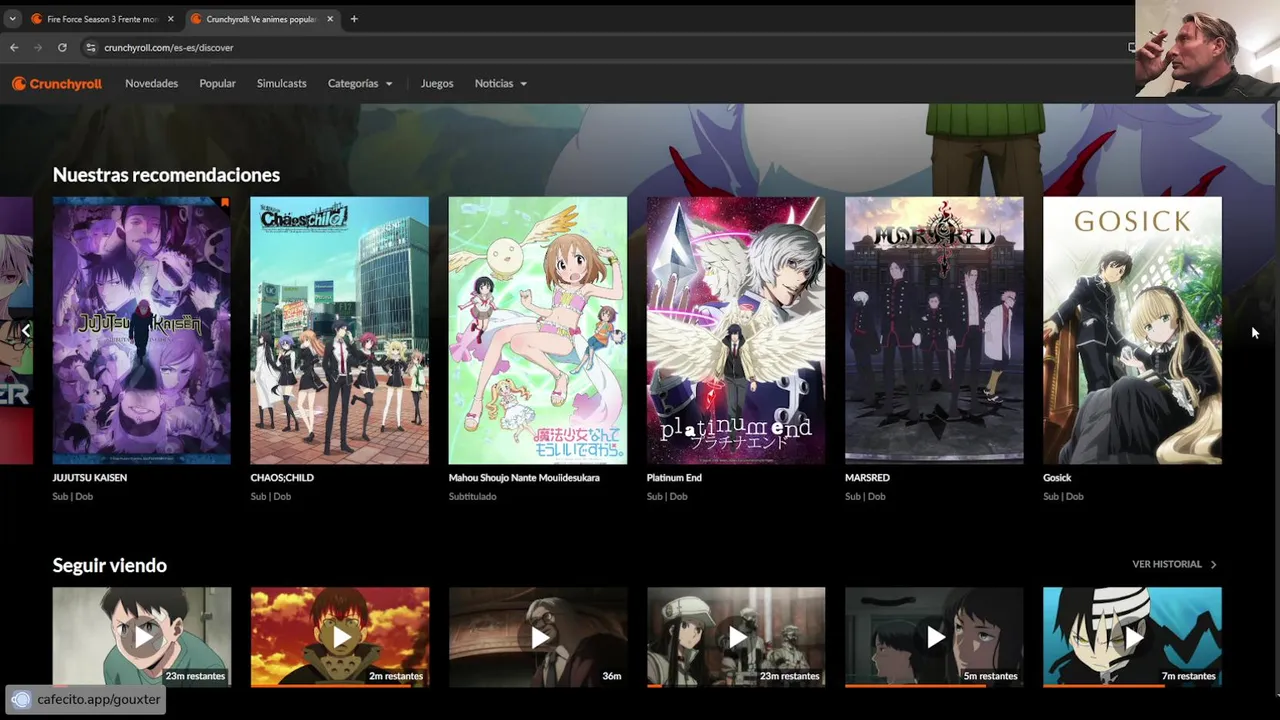This screenshot has width=1280, height=720.
Task: Open the Mahou Shoujo Nante Mouiidesukara poster
Action: click(x=537, y=330)
